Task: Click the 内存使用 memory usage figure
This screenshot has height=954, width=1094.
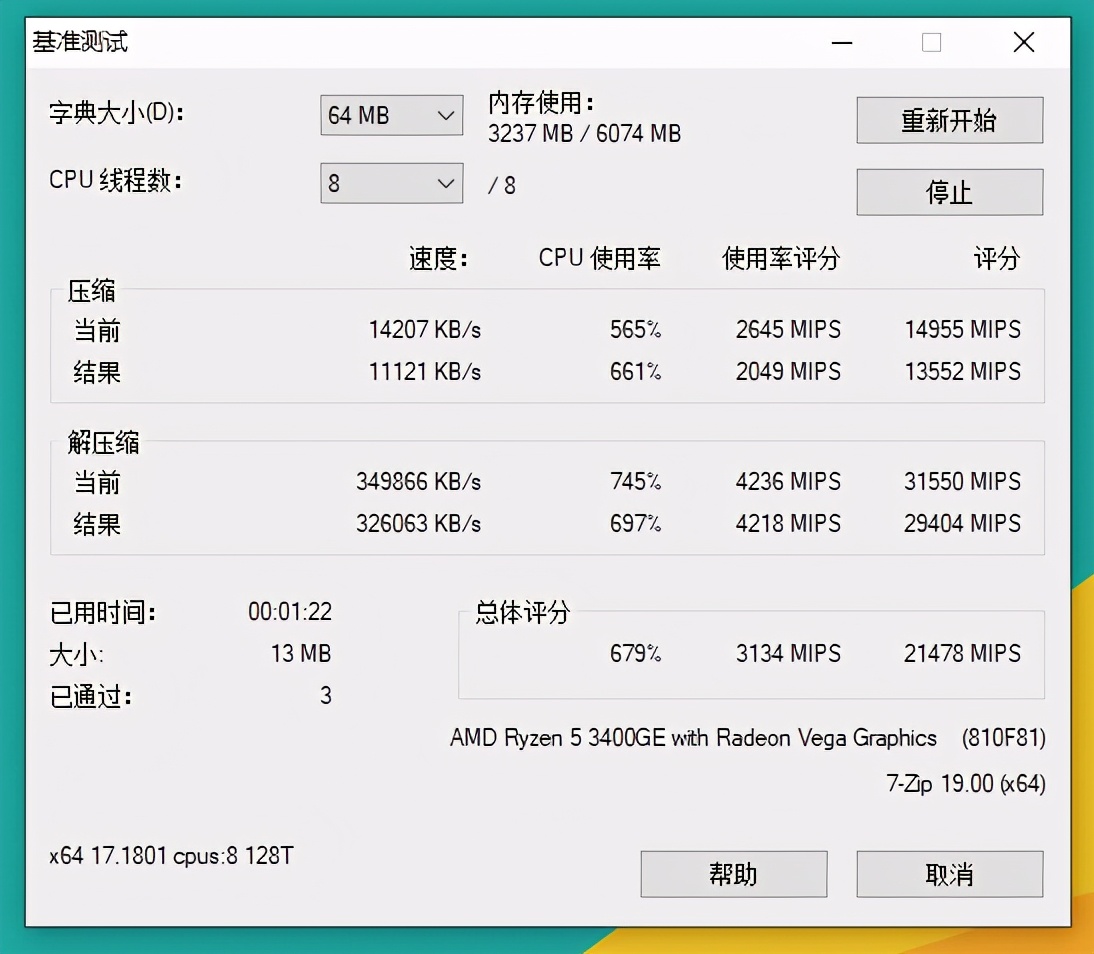Action: pyautogui.click(x=584, y=133)
